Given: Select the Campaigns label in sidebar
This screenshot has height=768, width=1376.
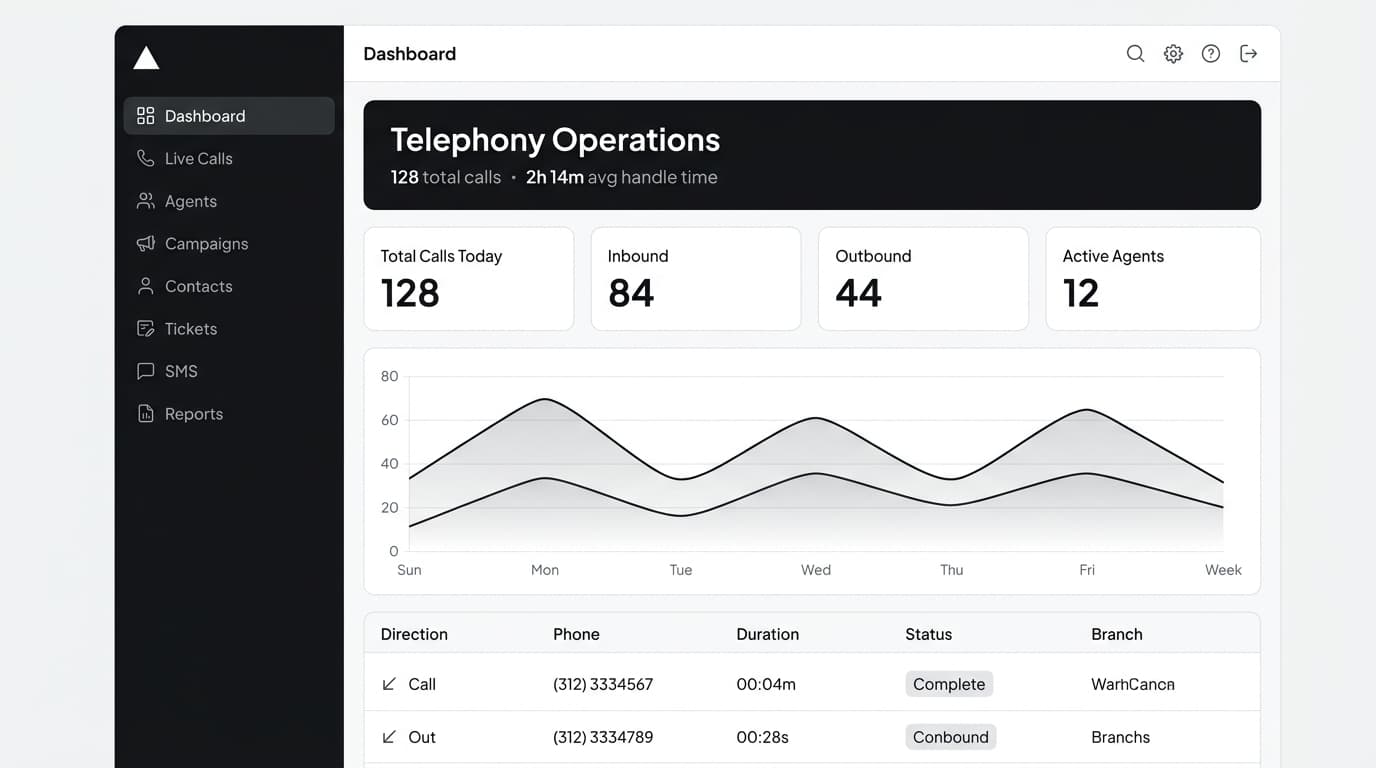Looking at the screenshot, I should pyautogui.click(x=206, y=243).
